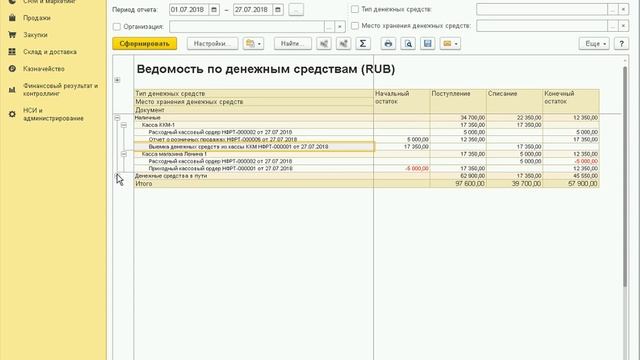Clear the Организация field with x
640x360 pixels.
tap(340, 27)
